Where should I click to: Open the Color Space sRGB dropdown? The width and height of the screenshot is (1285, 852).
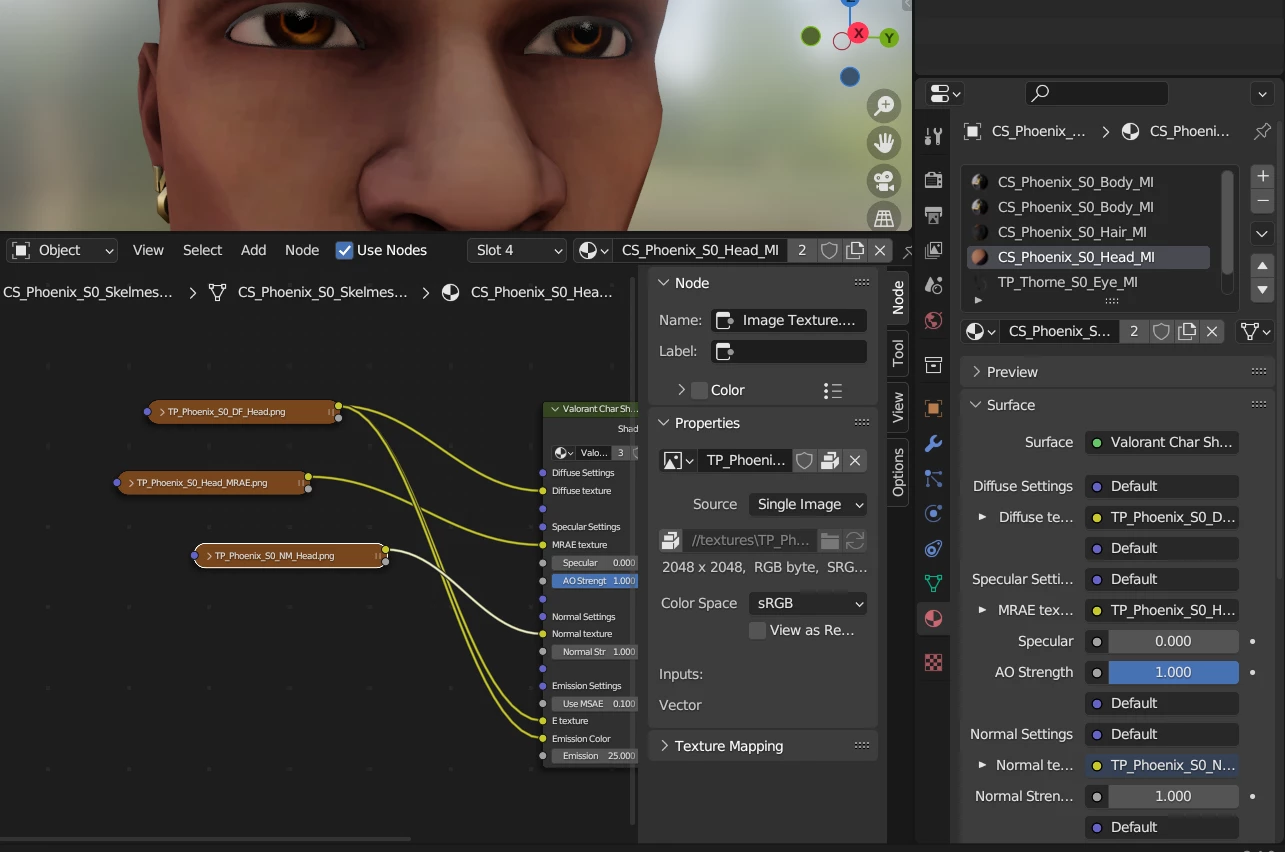(x=808, y=603)
